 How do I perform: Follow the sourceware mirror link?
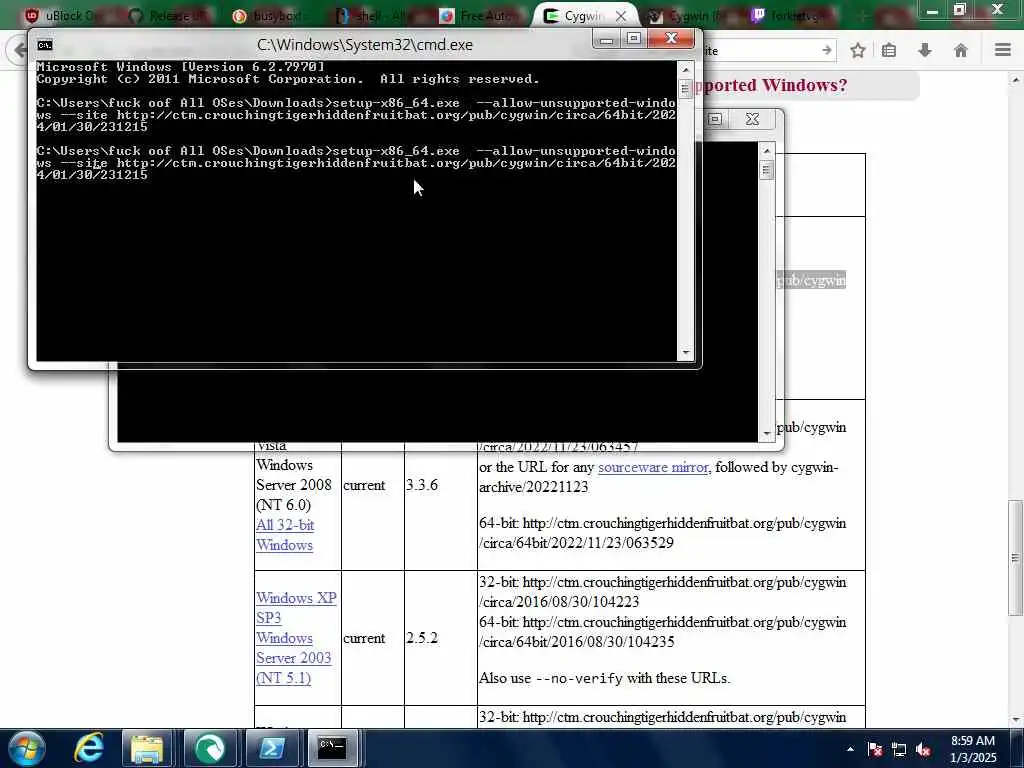click(653, 468)
